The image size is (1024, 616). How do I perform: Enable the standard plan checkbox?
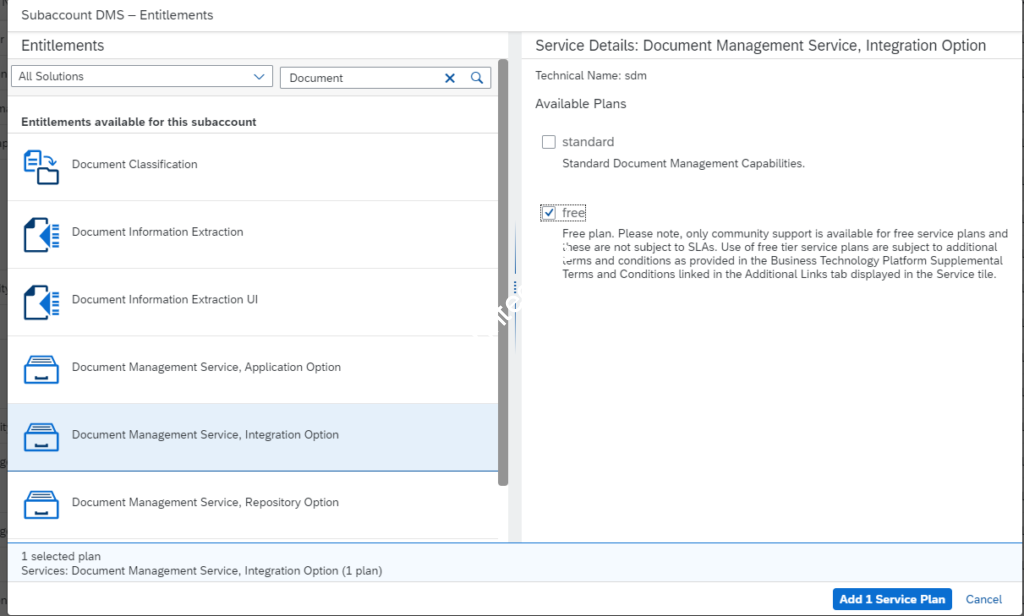click(549, 142)
